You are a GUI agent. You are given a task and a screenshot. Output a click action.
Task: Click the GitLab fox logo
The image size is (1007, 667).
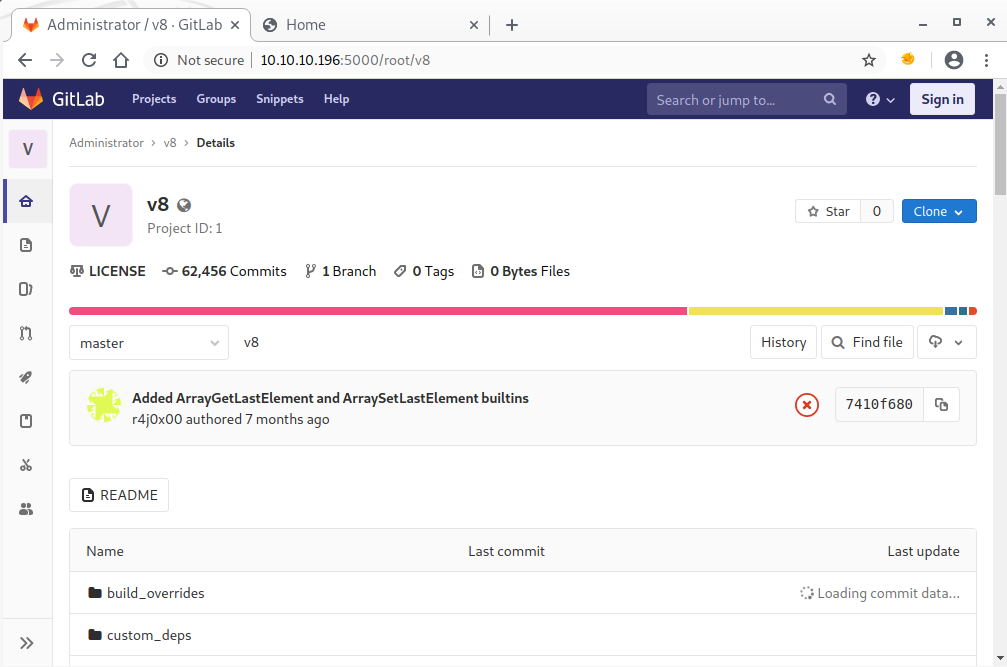coord(31,99)
